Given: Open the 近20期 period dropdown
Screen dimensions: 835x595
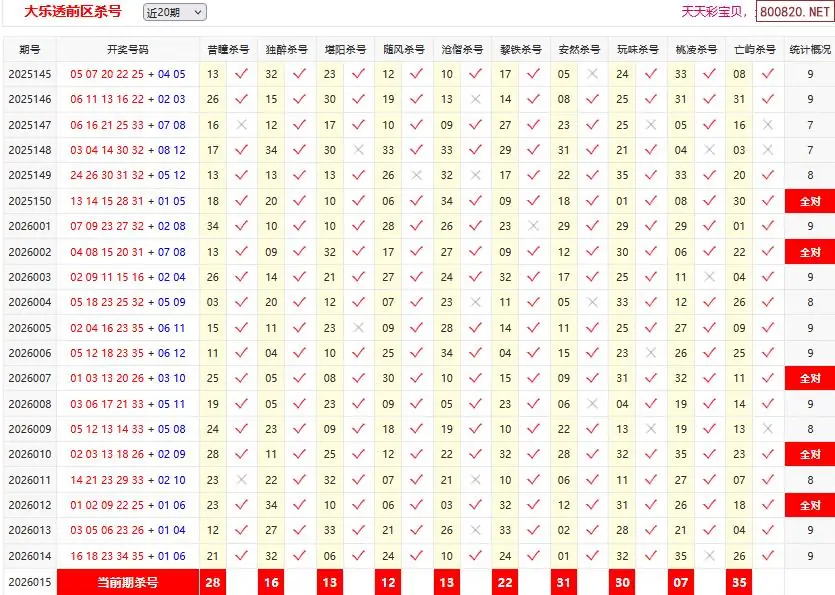Looking at the screenshot, I should point(174,12).
